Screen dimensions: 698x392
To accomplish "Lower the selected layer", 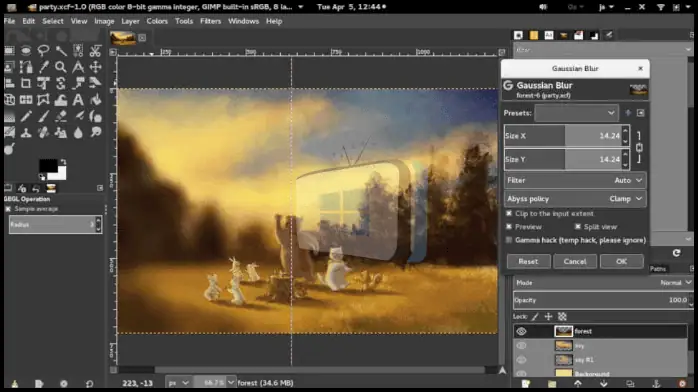I will point(604,384).
